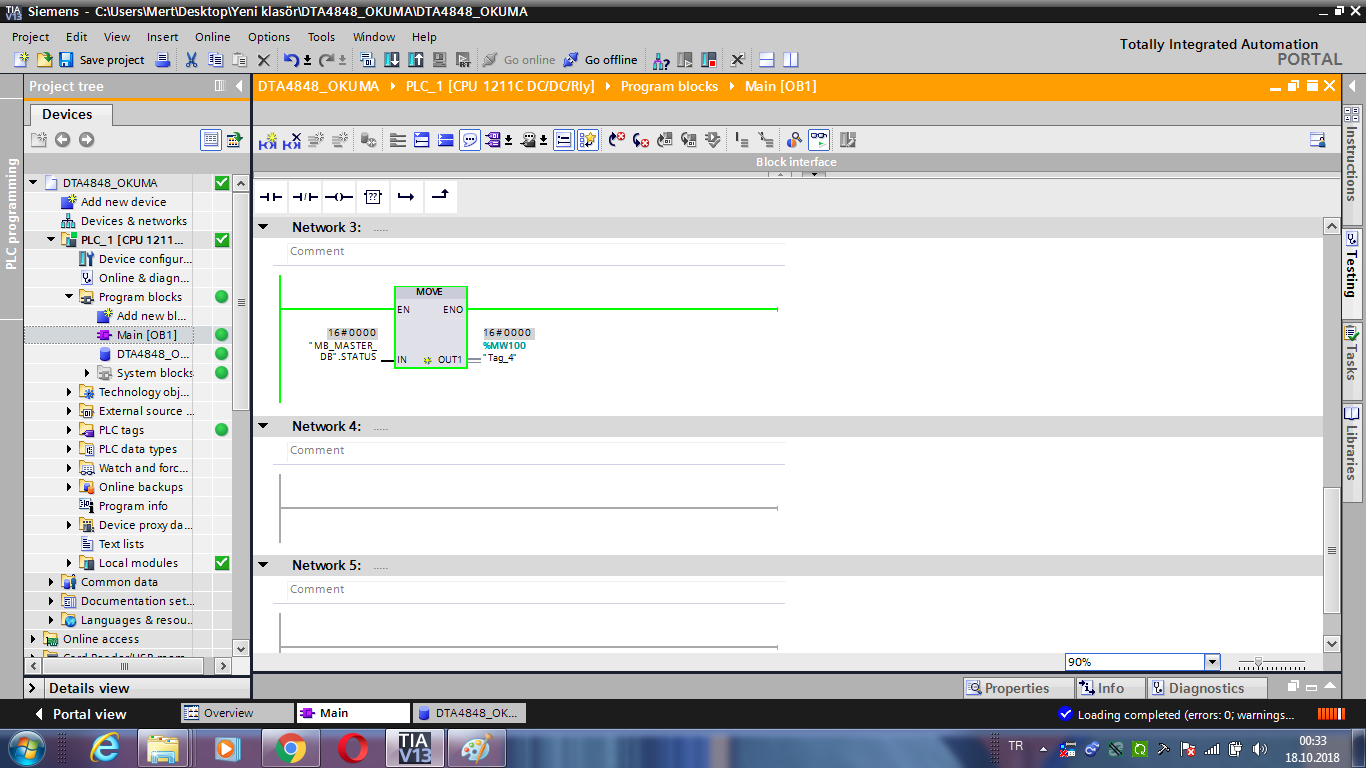Insert a new network icon
The image size is (1366, 768).
[x=268, y=140]
